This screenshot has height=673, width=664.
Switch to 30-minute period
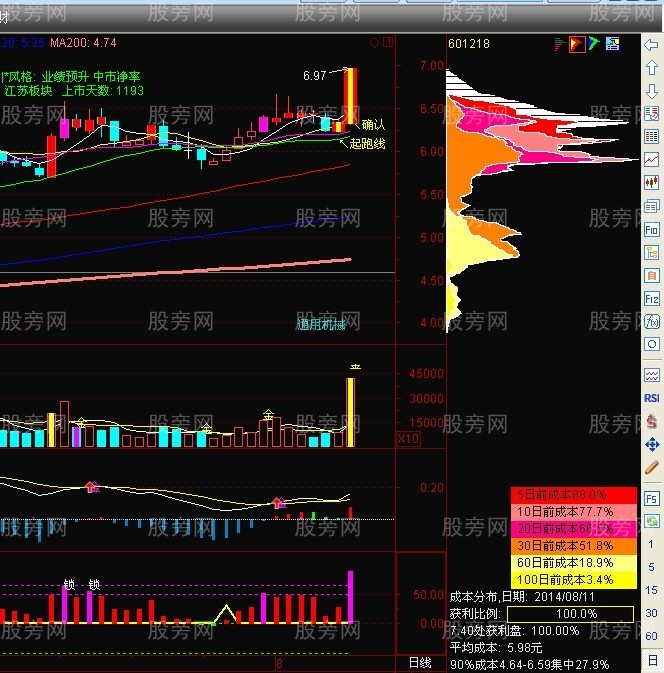click(651, 613)
